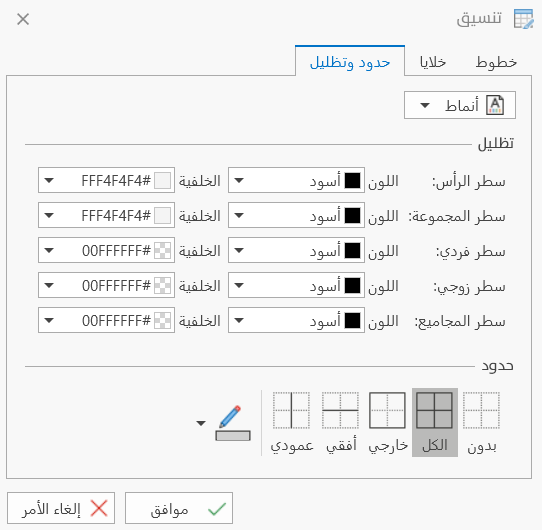Click black swatch in 'سطر زوجي' row
This screenshot has width=542, height=530.
pos(353,285)
